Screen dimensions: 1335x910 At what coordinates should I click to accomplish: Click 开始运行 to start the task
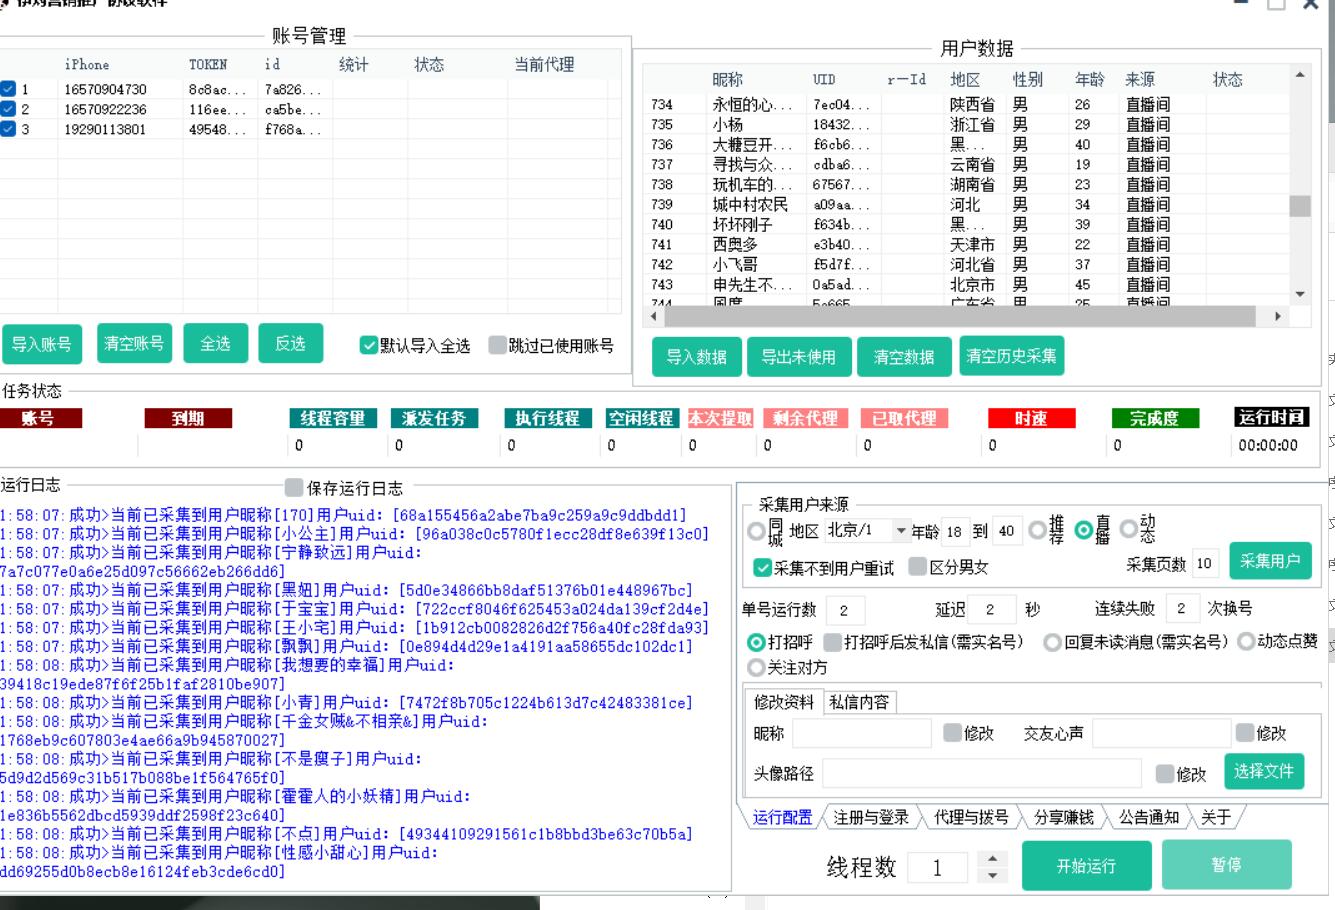click(1085, 866)
